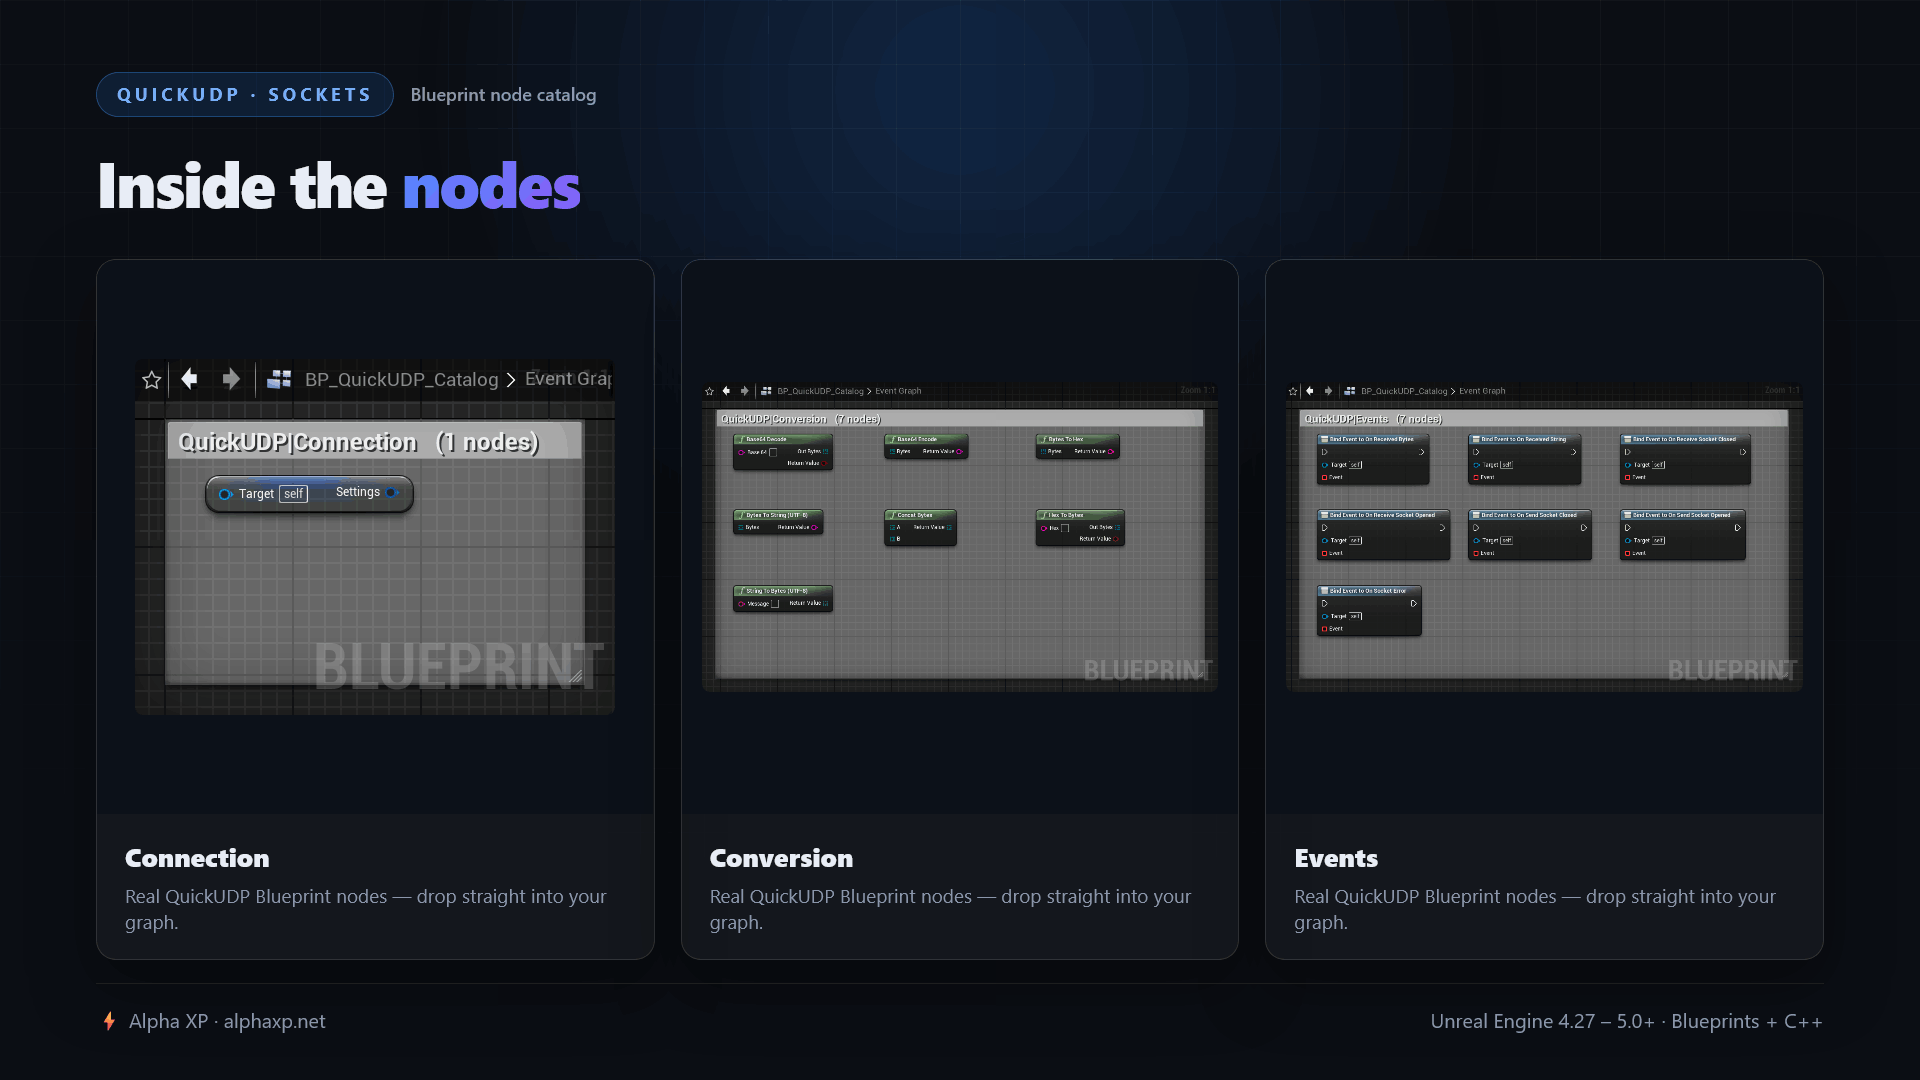This screenshot has width=1920, height=1080.
Task: Click the blueprint icon before BP_QuickUDP_Catalog in Connection graph
Action: tap(279, 379)
